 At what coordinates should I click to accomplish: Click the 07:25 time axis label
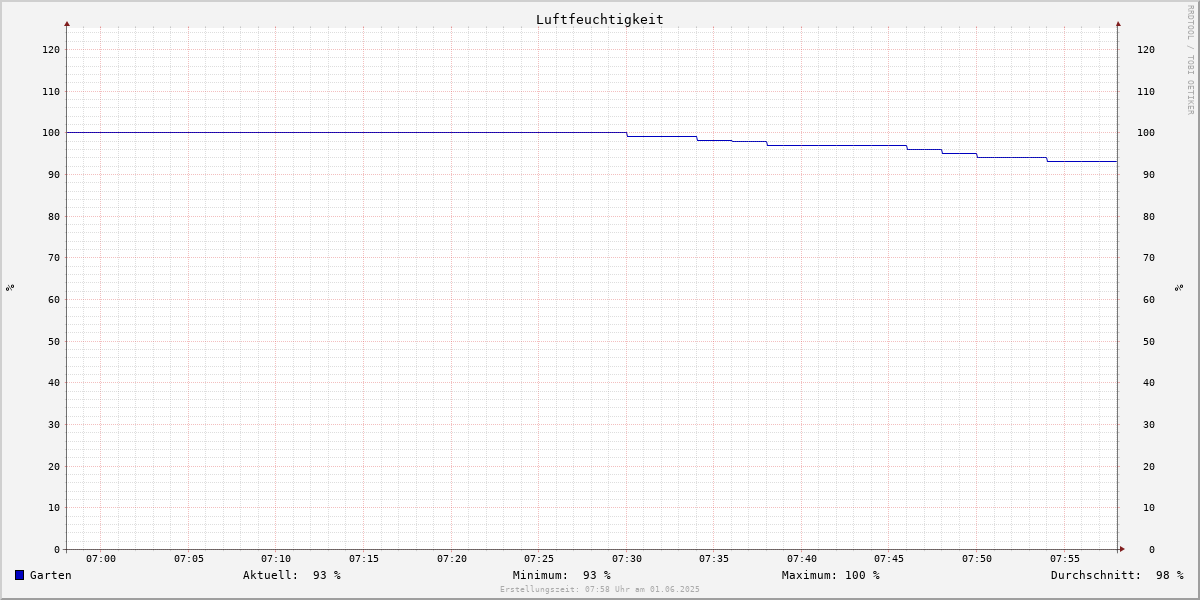click(x=539, y=559)
